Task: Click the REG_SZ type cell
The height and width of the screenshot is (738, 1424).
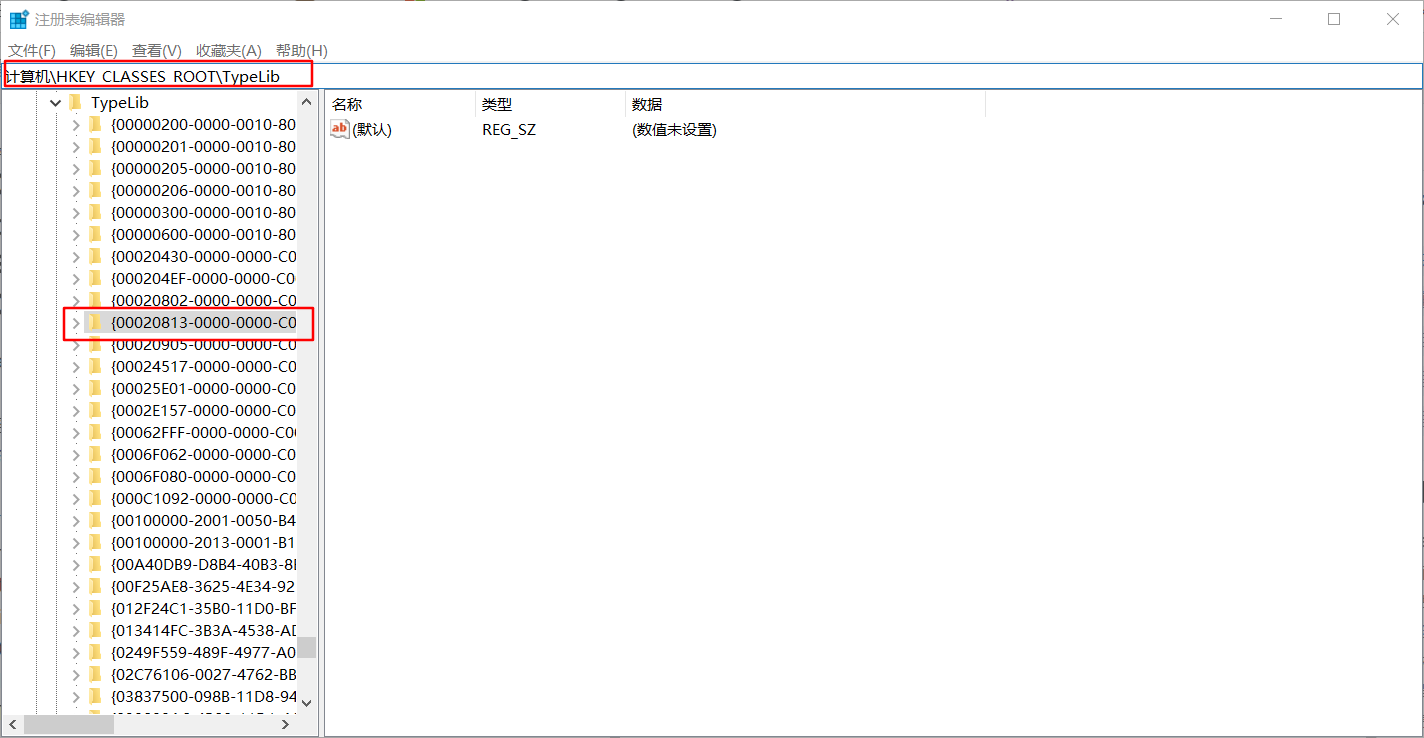Action: [509, 130]
